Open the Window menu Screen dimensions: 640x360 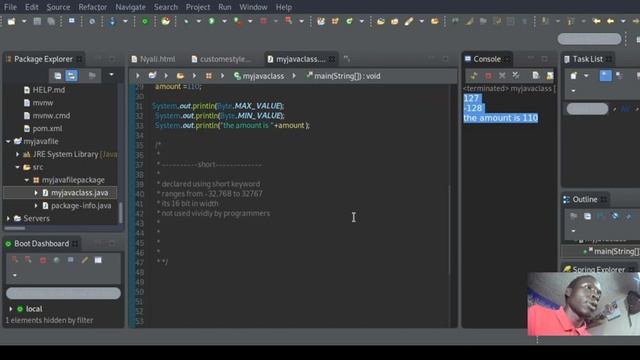pyautogui.click(x=253, y=7)
